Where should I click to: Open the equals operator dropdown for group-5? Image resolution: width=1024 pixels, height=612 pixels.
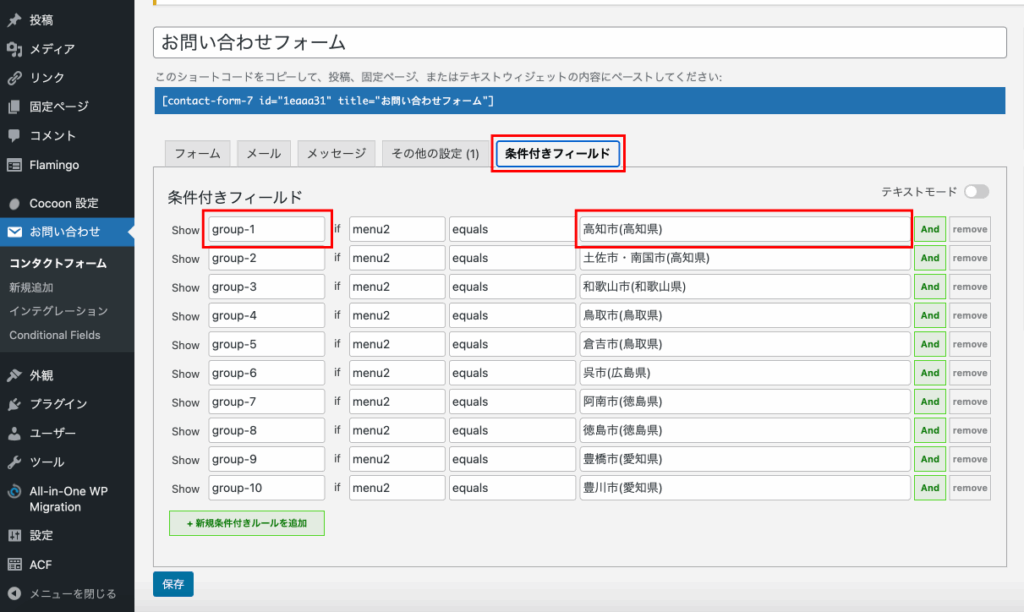[x=511, y=345]
